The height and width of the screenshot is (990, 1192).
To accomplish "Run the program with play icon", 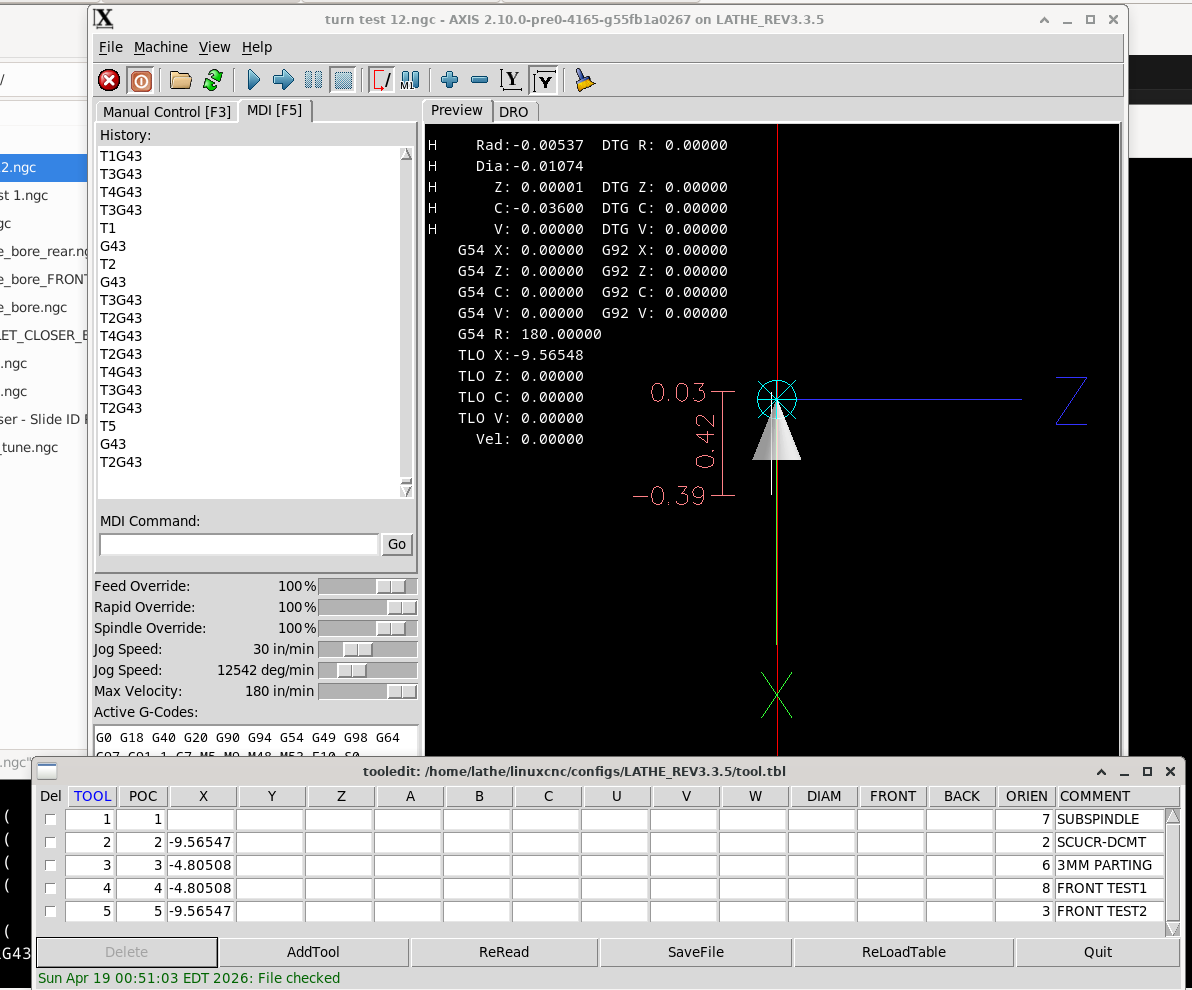I will (253, 80).
